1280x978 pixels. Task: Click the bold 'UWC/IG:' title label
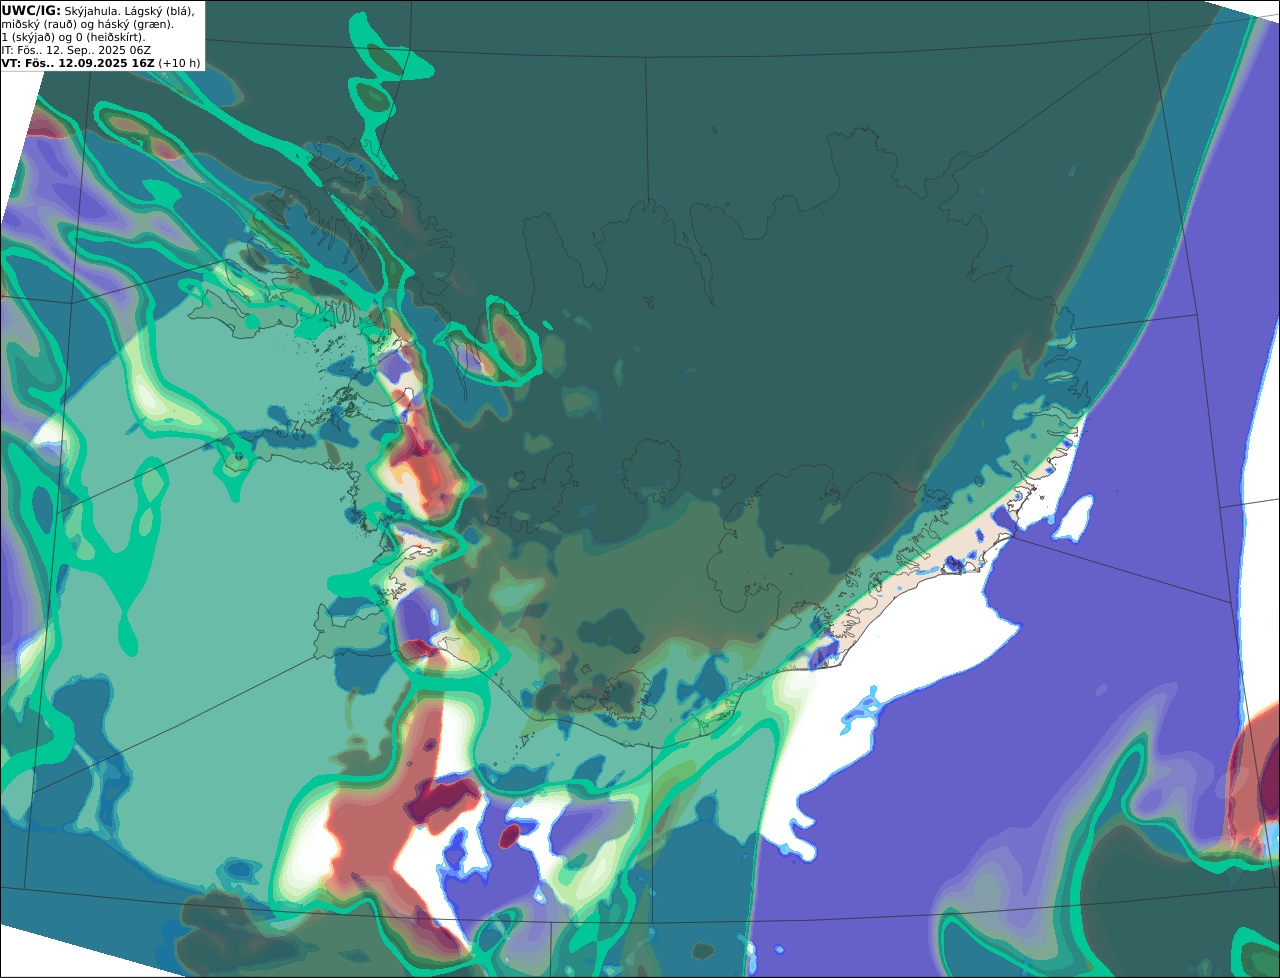point(31,10)
